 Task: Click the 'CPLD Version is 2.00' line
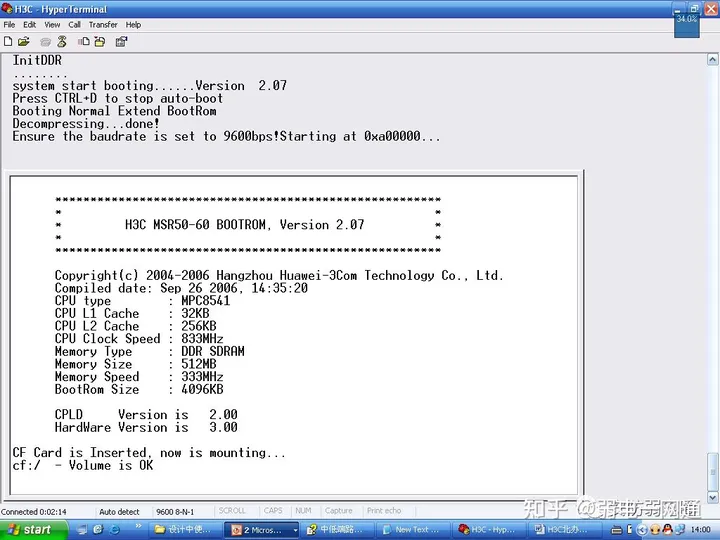coord(146,415)
